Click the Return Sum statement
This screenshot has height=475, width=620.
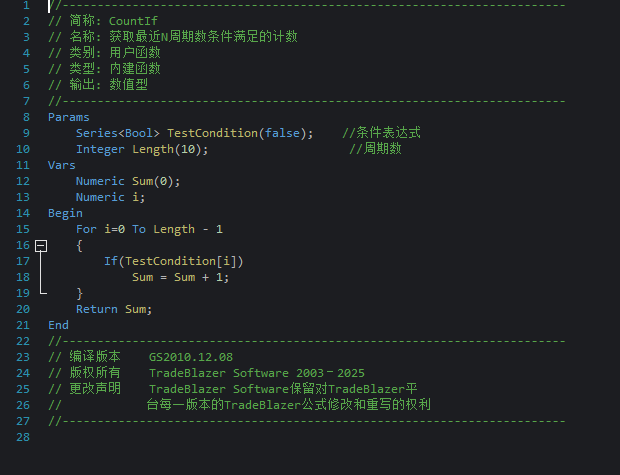(x=113, y=309)
